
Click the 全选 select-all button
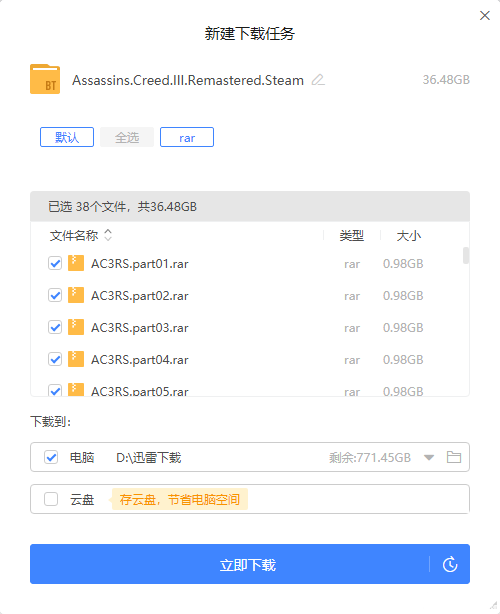click(127, 137)
